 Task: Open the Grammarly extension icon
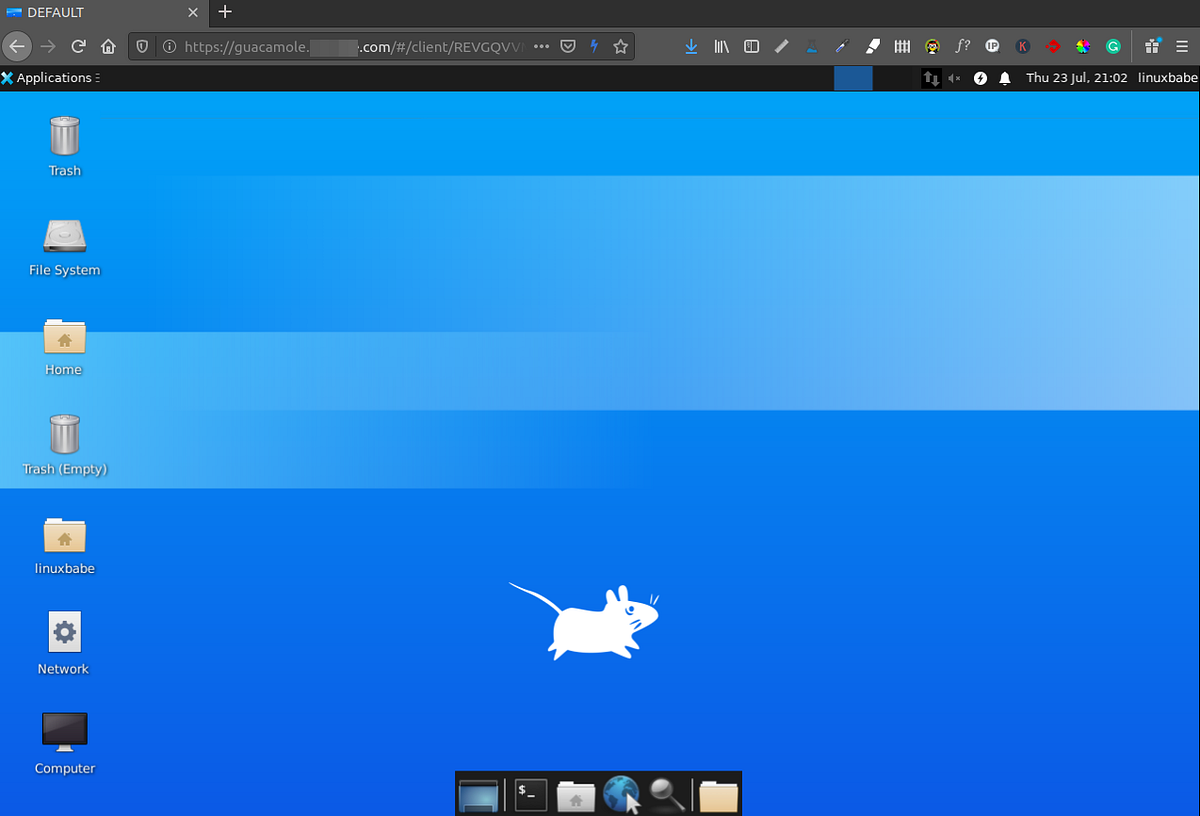1113,46
